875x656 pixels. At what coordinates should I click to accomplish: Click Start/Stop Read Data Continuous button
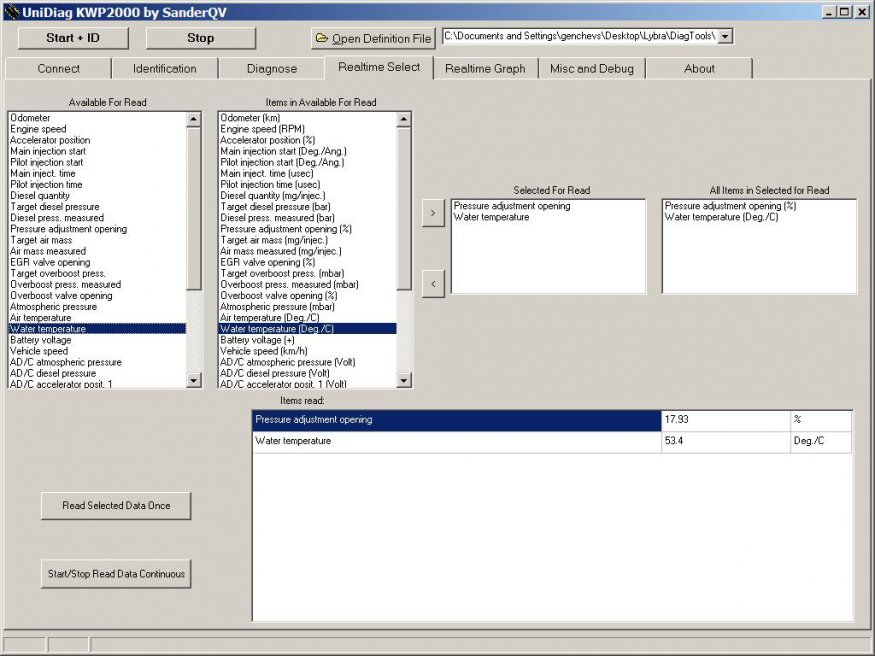click(116, 574)
